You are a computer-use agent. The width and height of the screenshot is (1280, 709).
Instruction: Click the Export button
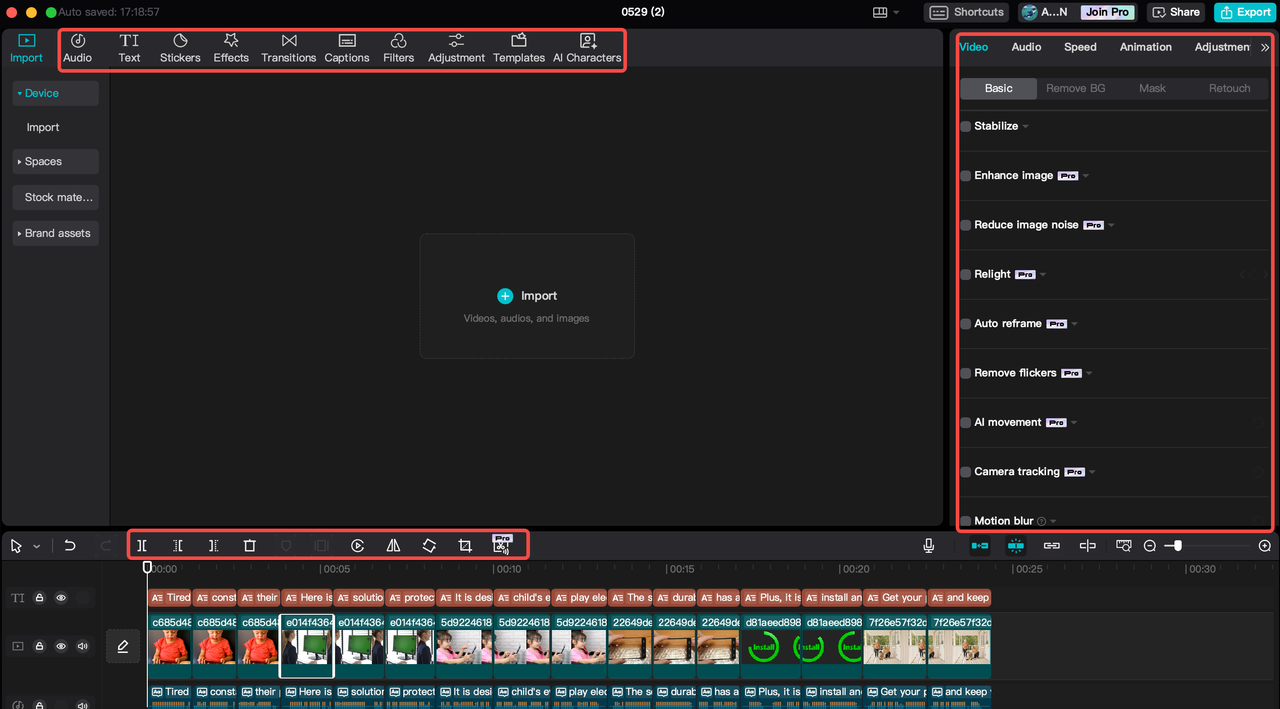[x=1244, y=12]
